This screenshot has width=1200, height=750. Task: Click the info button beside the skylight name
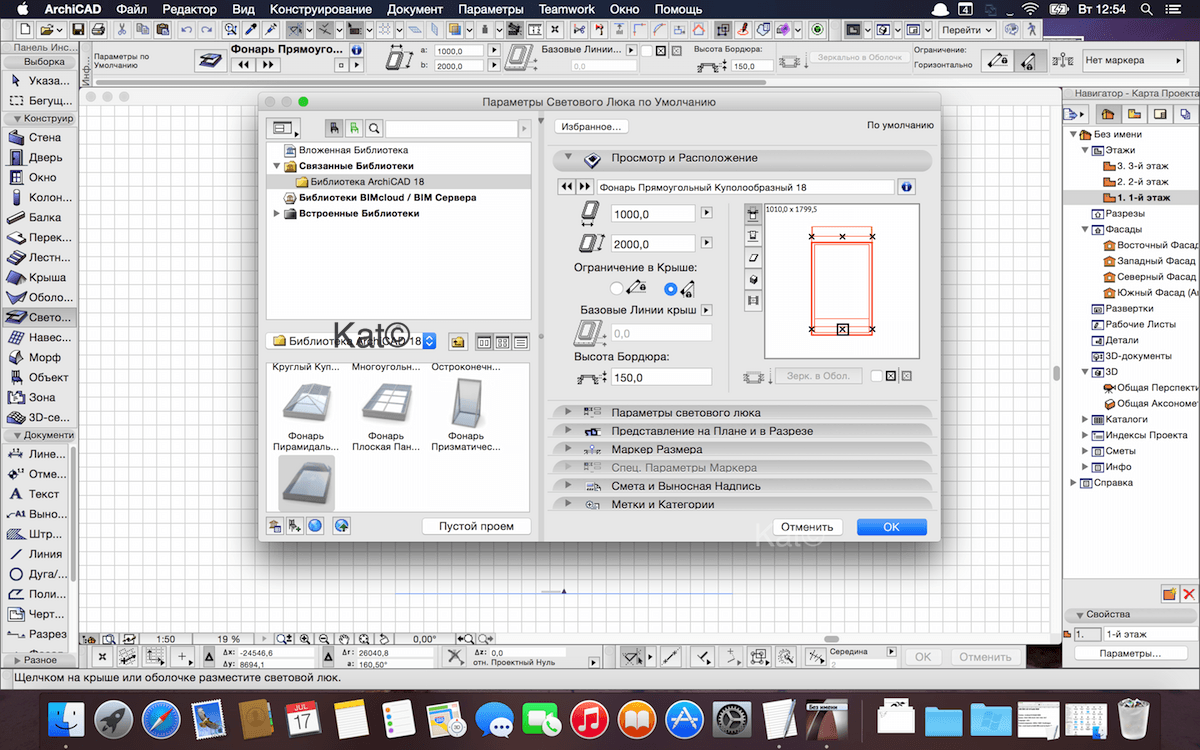pyautogui.click(x=907, y=187)
